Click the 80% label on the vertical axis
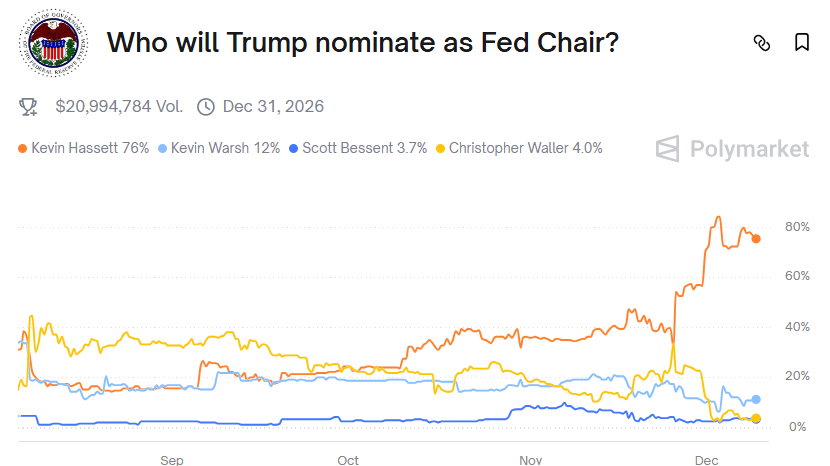The height and width of the screenshot is (466, 830). click(x=796, y=227)
